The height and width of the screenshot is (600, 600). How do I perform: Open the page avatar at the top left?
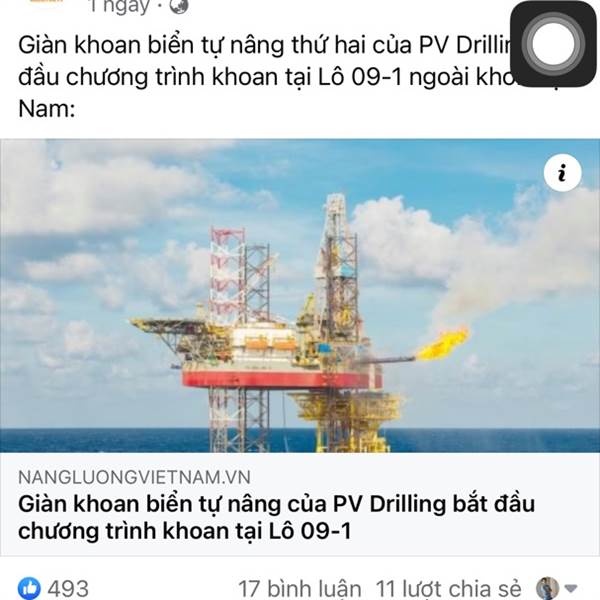click(46, 1)
